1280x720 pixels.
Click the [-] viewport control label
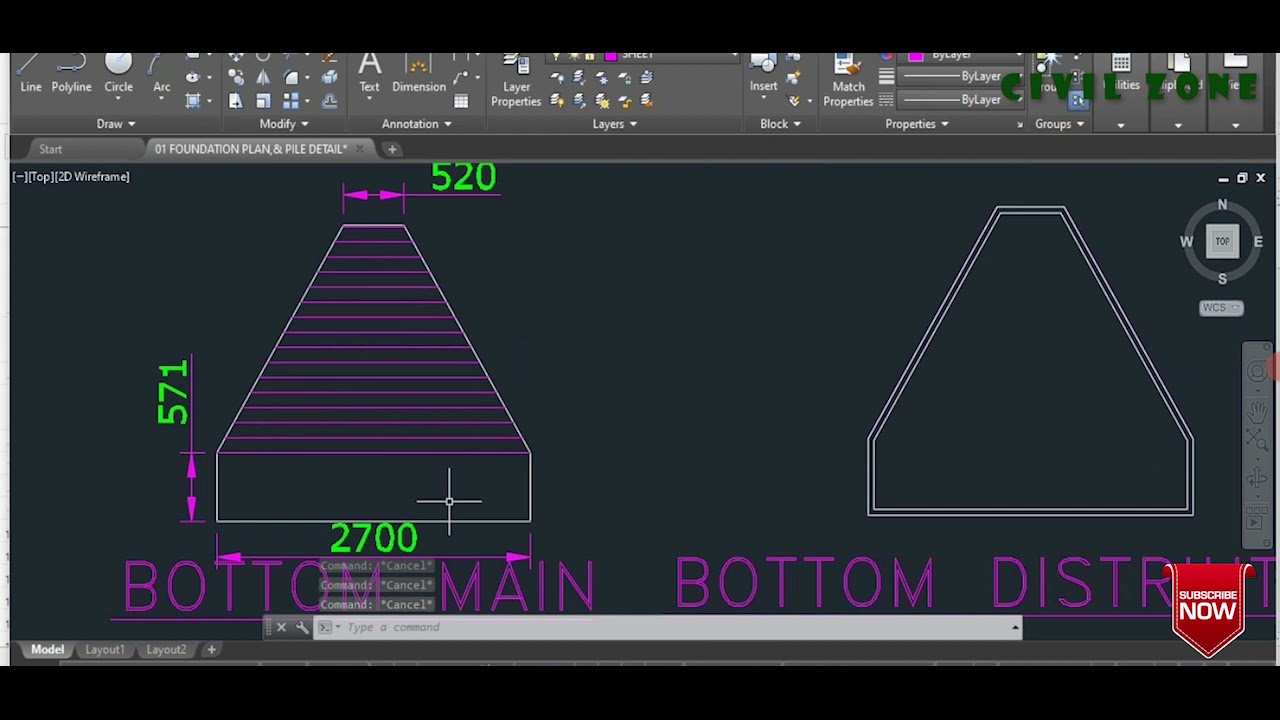coord(21,177)
